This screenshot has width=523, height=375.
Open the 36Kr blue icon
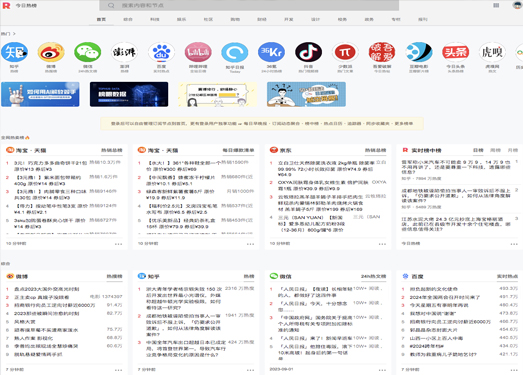tap(272, 52)
